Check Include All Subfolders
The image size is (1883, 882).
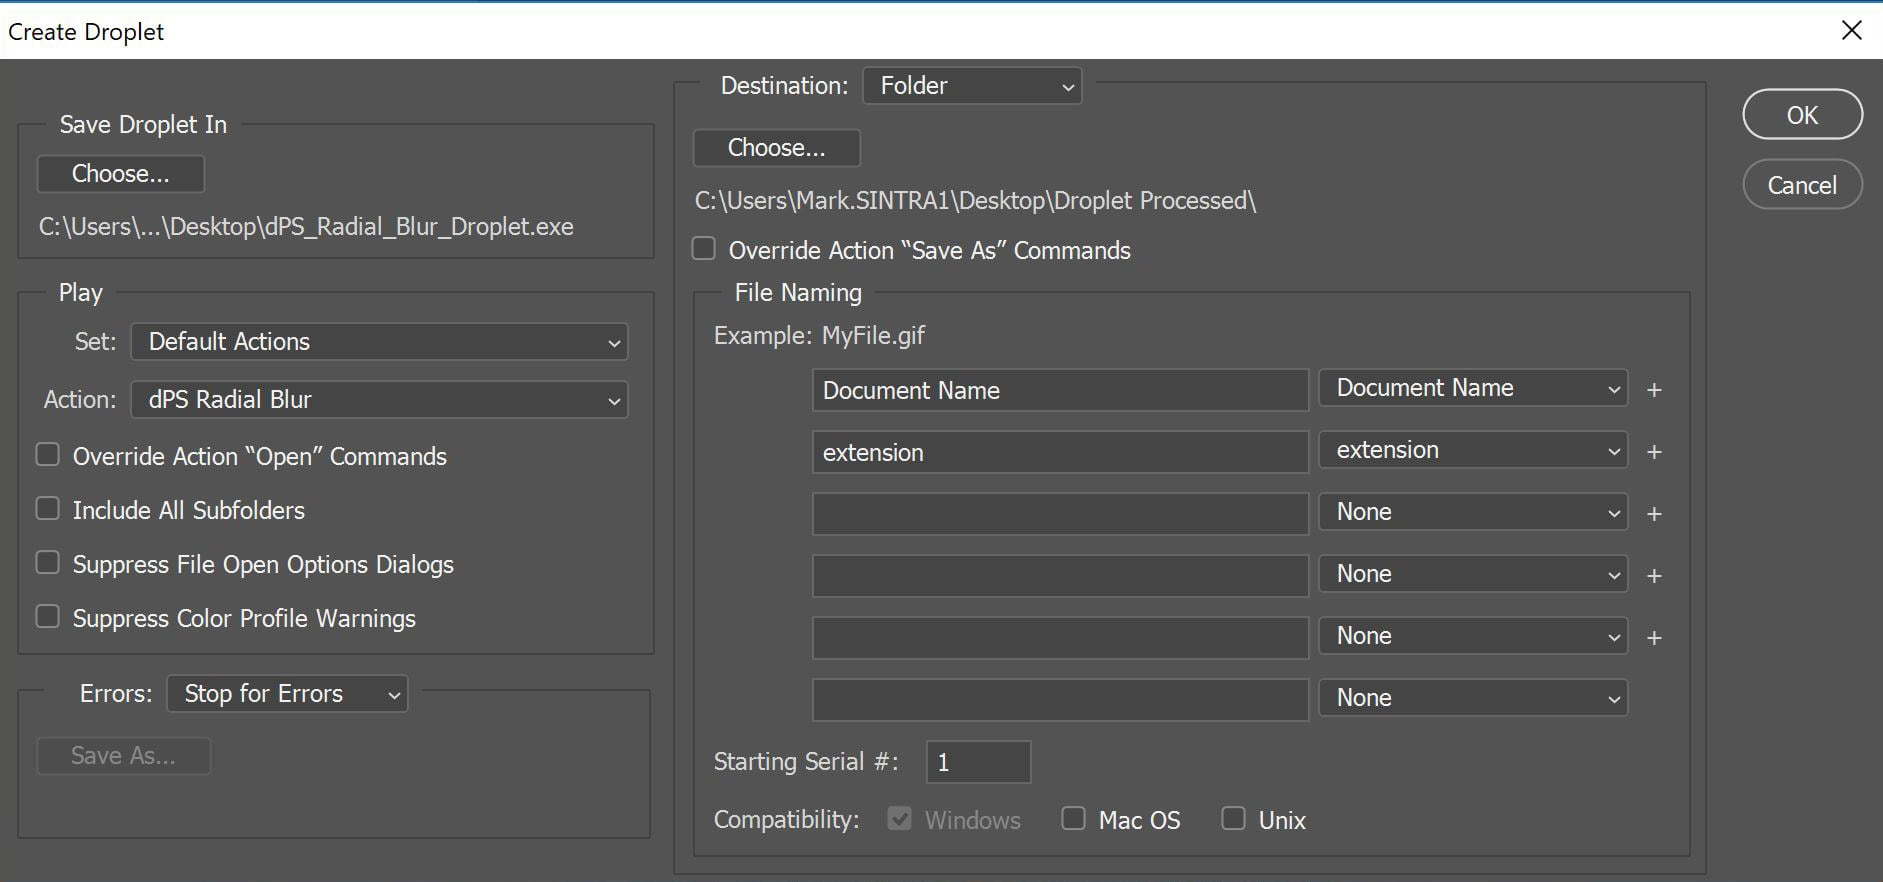pos(48,509)
